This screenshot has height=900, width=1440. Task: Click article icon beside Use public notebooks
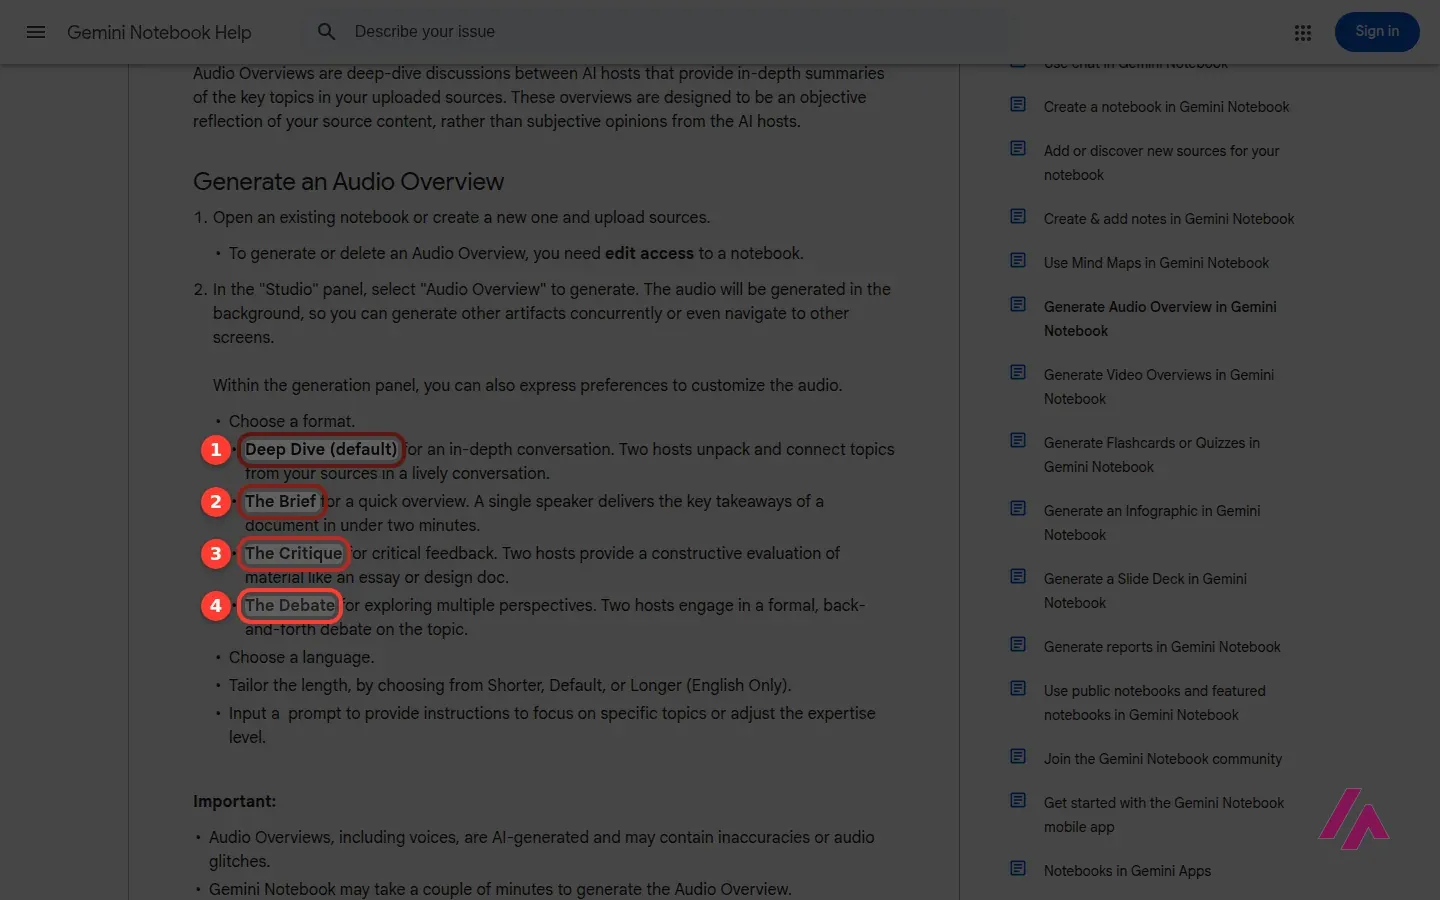tap(1018, 688)
